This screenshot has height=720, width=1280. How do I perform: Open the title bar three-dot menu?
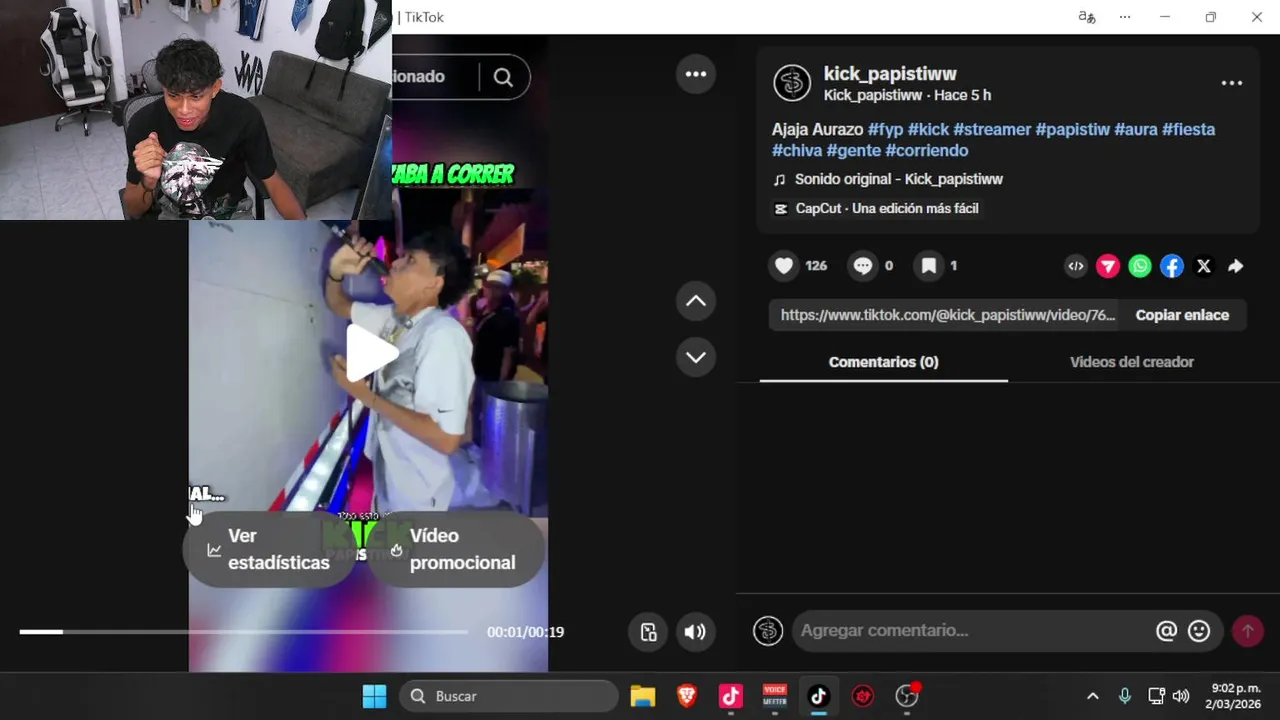click(x=1125, y=17)
